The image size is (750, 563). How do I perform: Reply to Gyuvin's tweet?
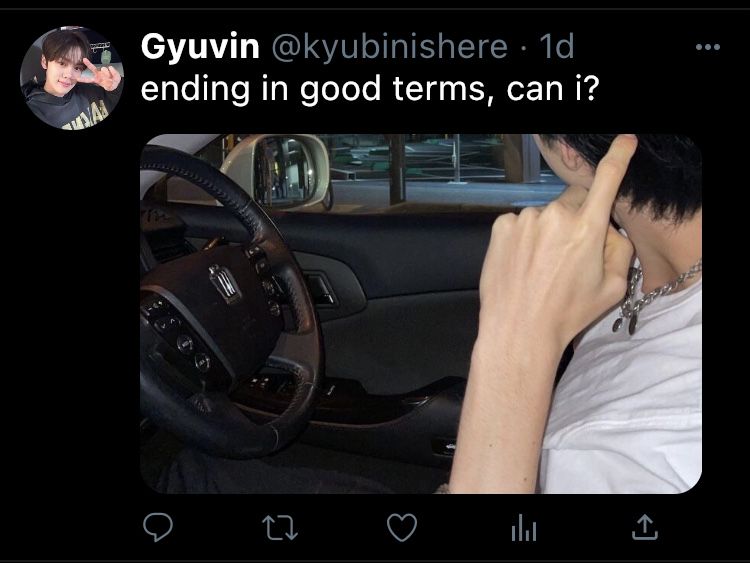click(x=158, y=527)
